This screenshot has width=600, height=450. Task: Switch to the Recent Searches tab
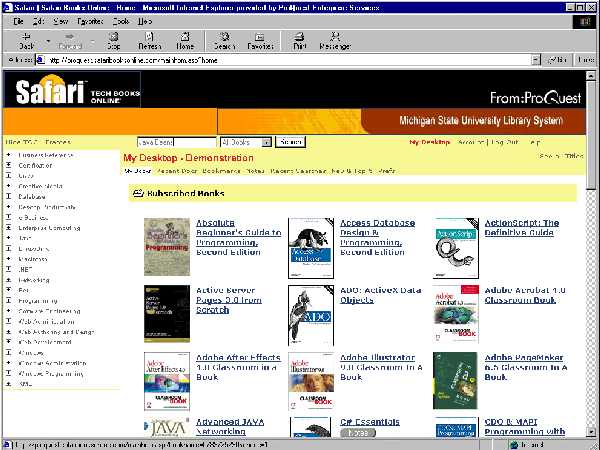coord(298,171)
